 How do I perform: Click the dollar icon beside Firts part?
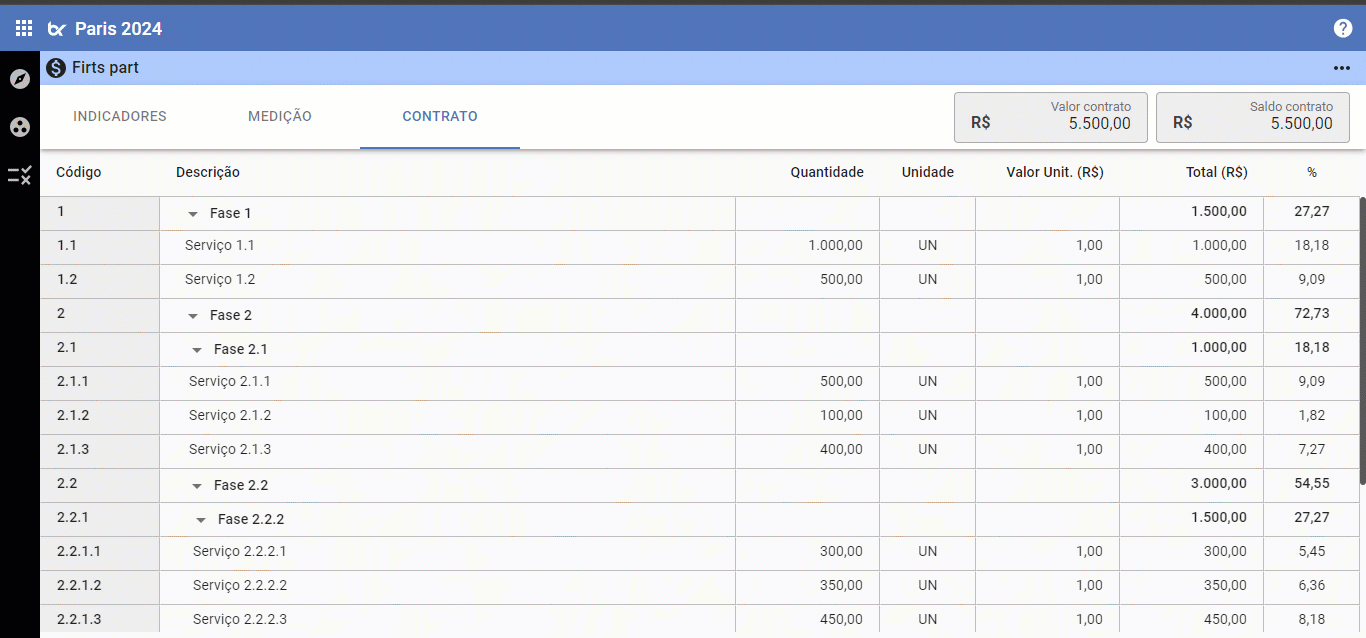56,68
